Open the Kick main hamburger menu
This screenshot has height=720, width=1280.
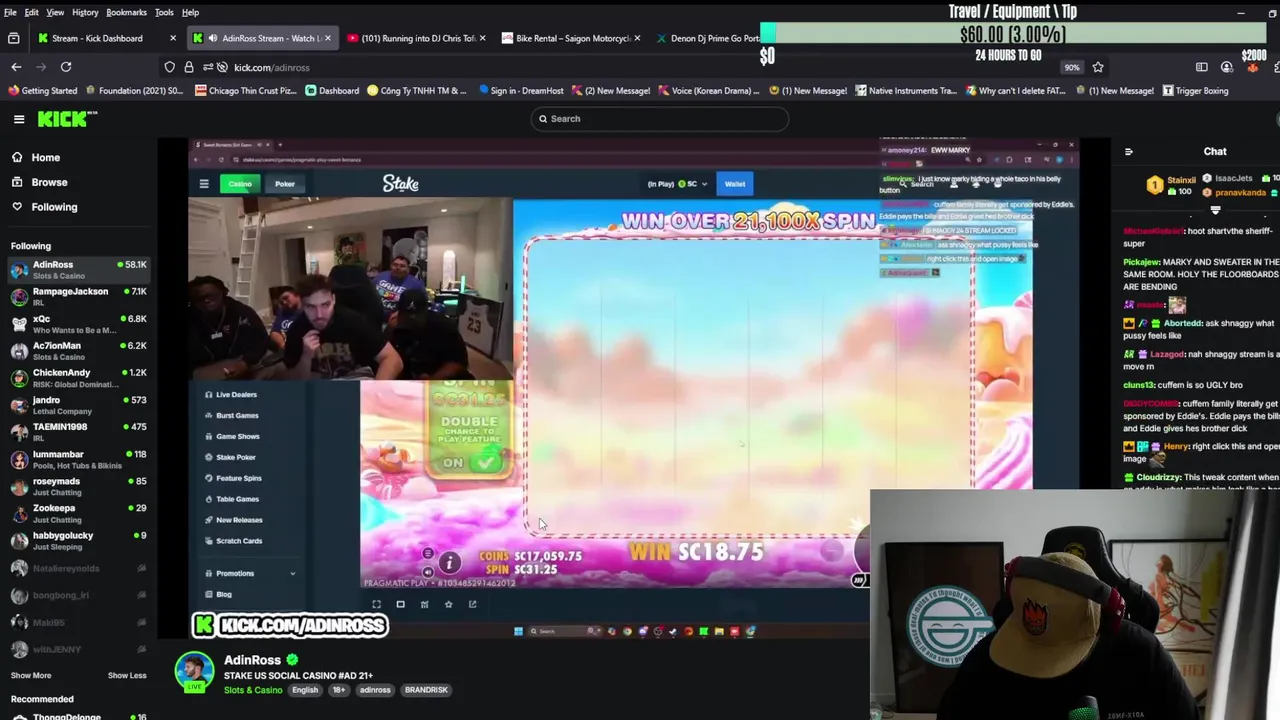coord(19,119)
